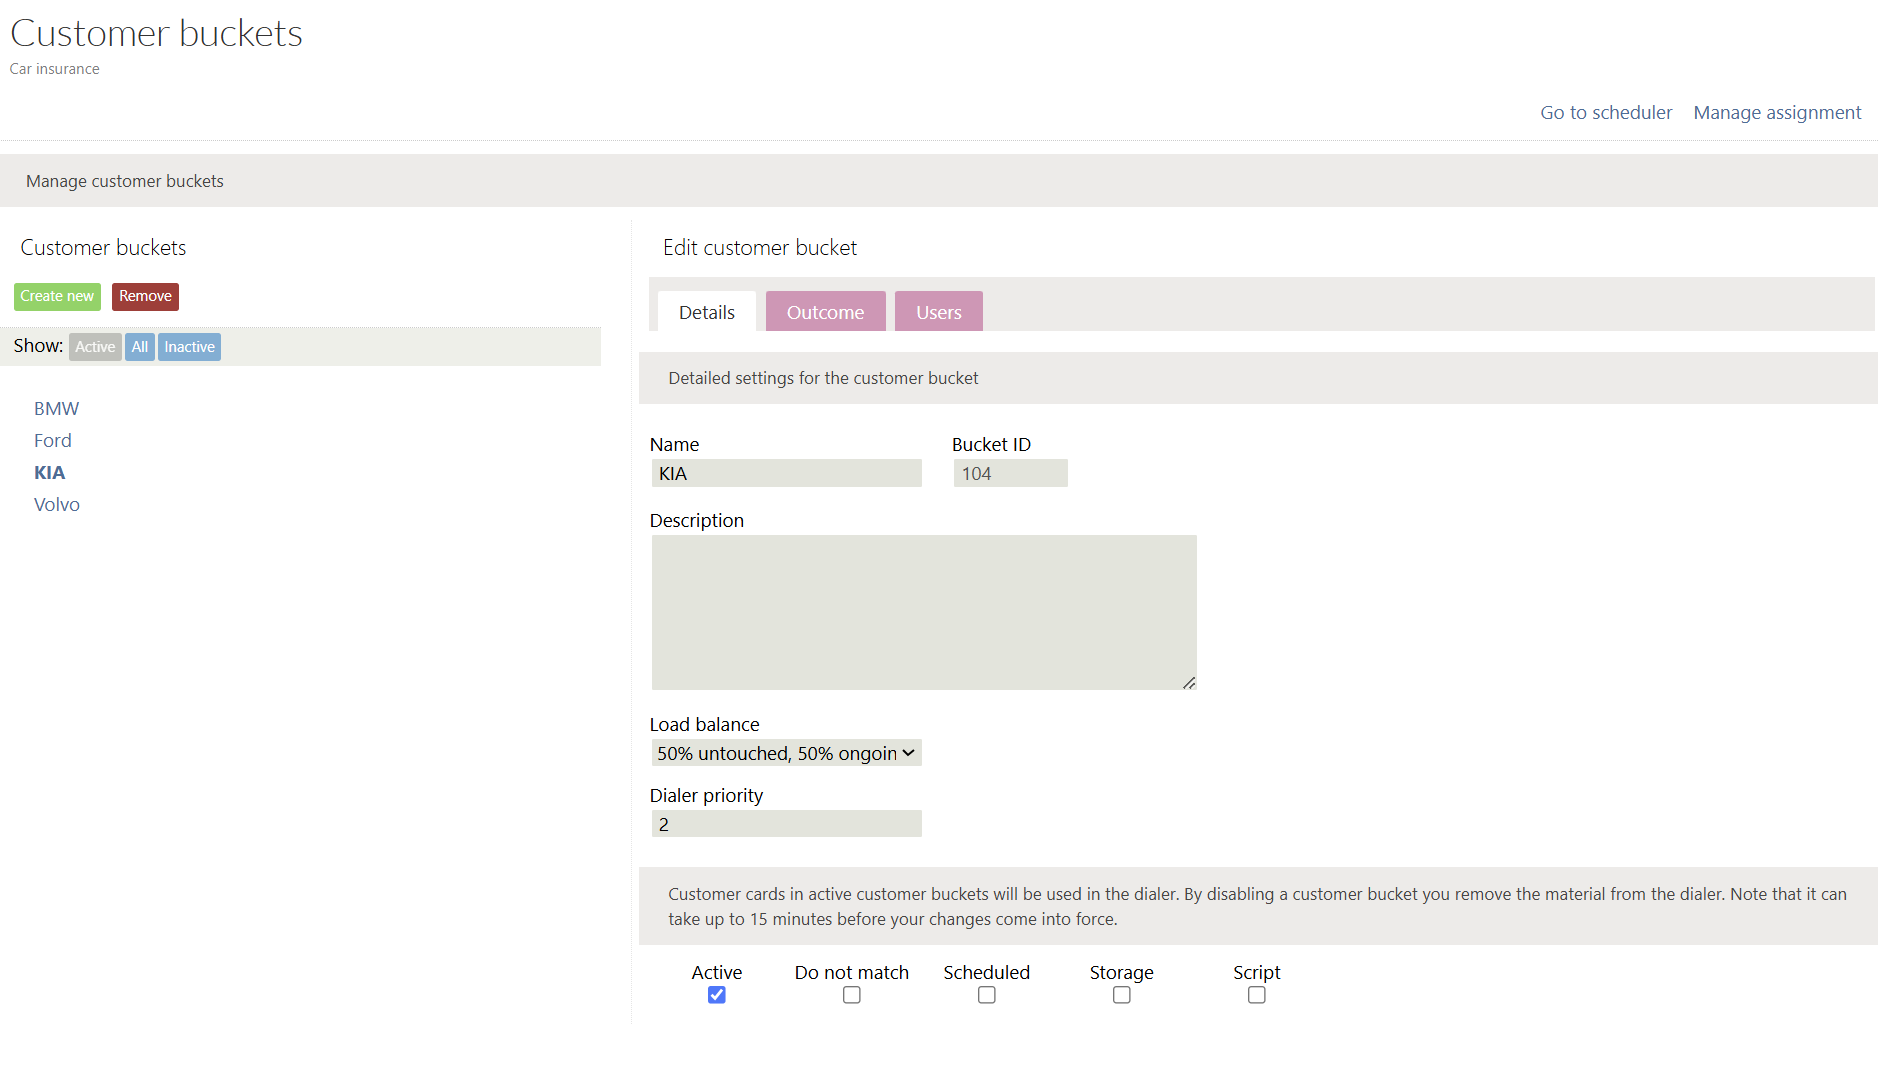Enable the Do not match checkbox
Image resolution: width=1878 pixels, height=1065 pixels.
852,995
